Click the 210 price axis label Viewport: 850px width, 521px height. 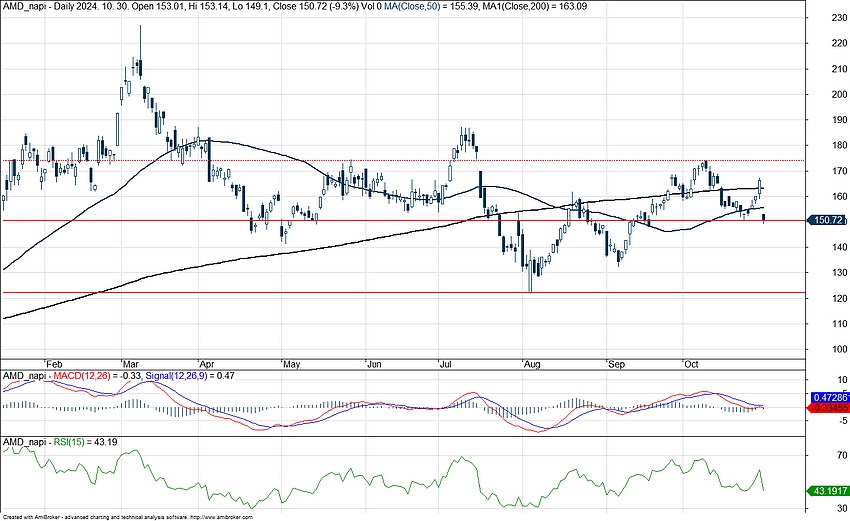[x=839, y=69]
